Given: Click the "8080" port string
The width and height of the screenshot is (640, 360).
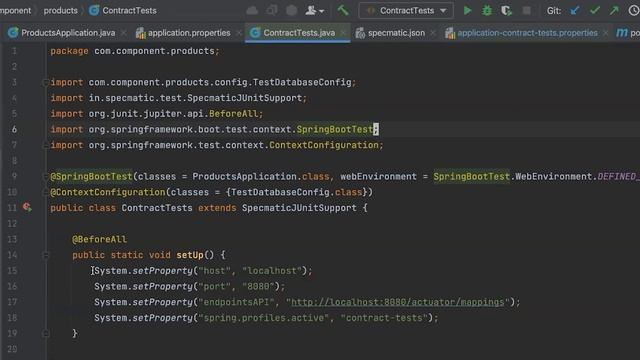Looking at the screenshot, I should tap(258, 287).
